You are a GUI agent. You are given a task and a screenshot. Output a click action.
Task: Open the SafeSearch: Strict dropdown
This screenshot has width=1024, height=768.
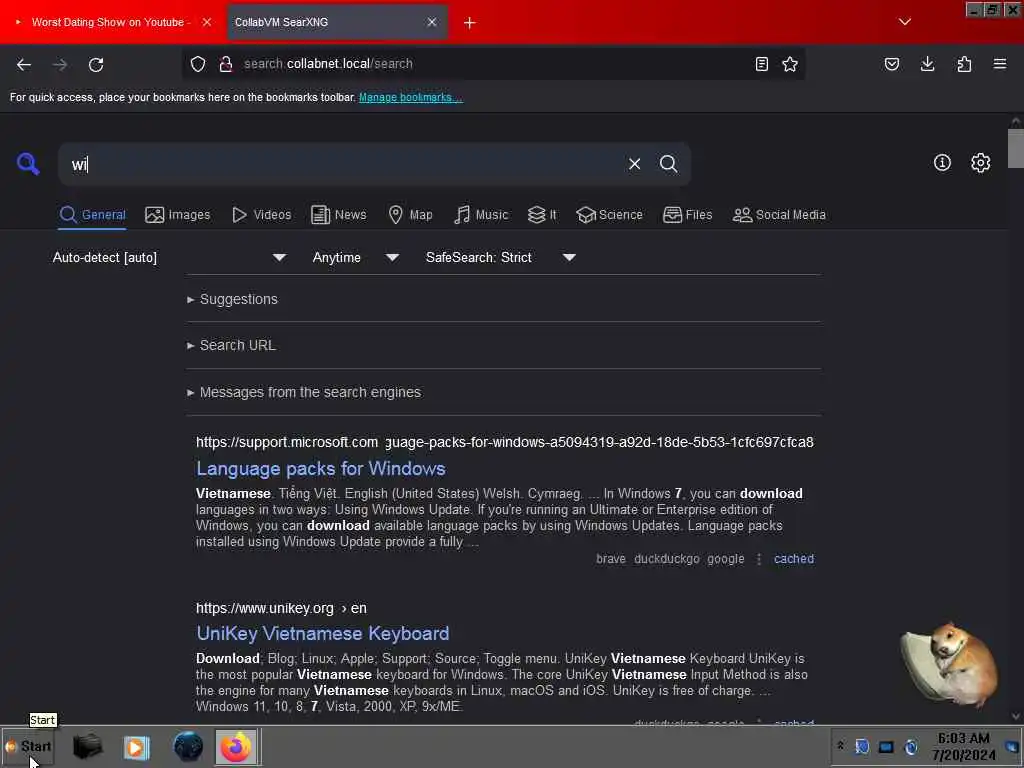500,258
